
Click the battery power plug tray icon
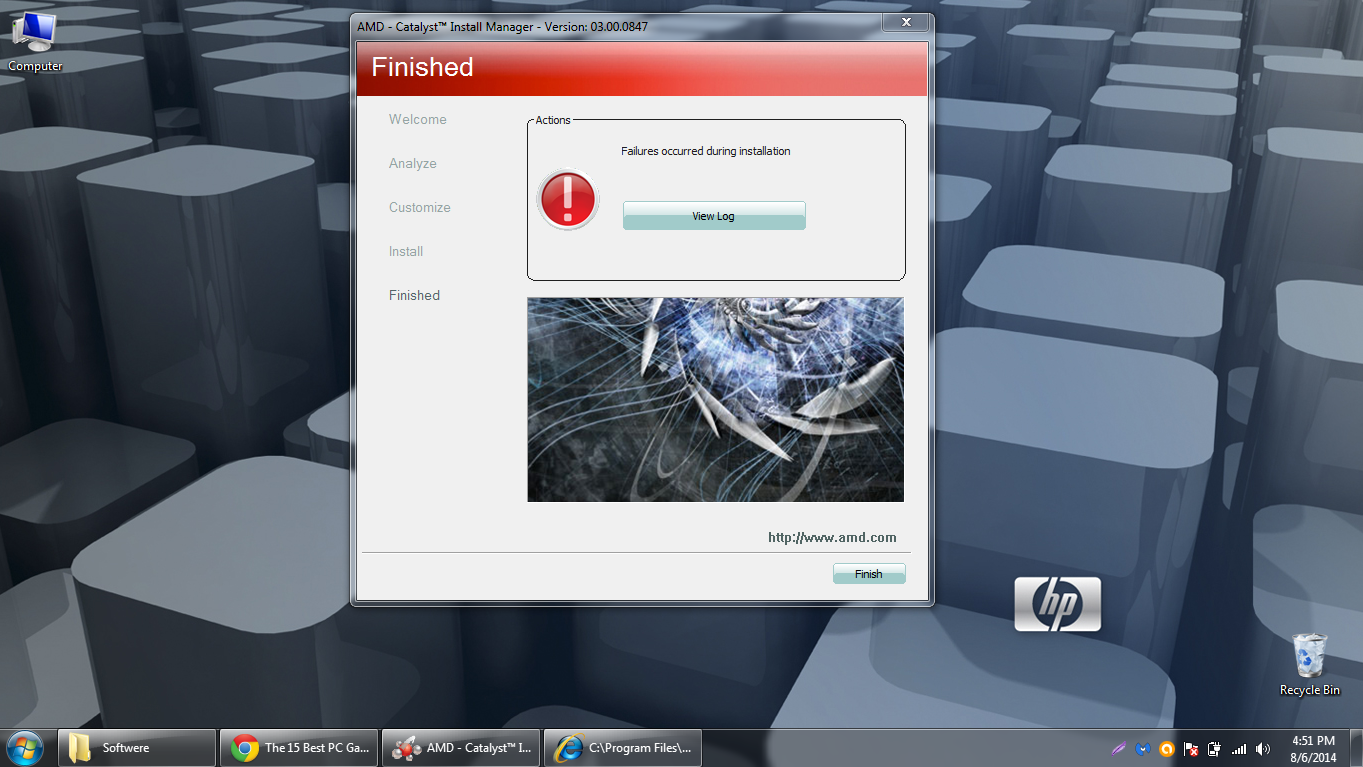tap(1215, 749)
